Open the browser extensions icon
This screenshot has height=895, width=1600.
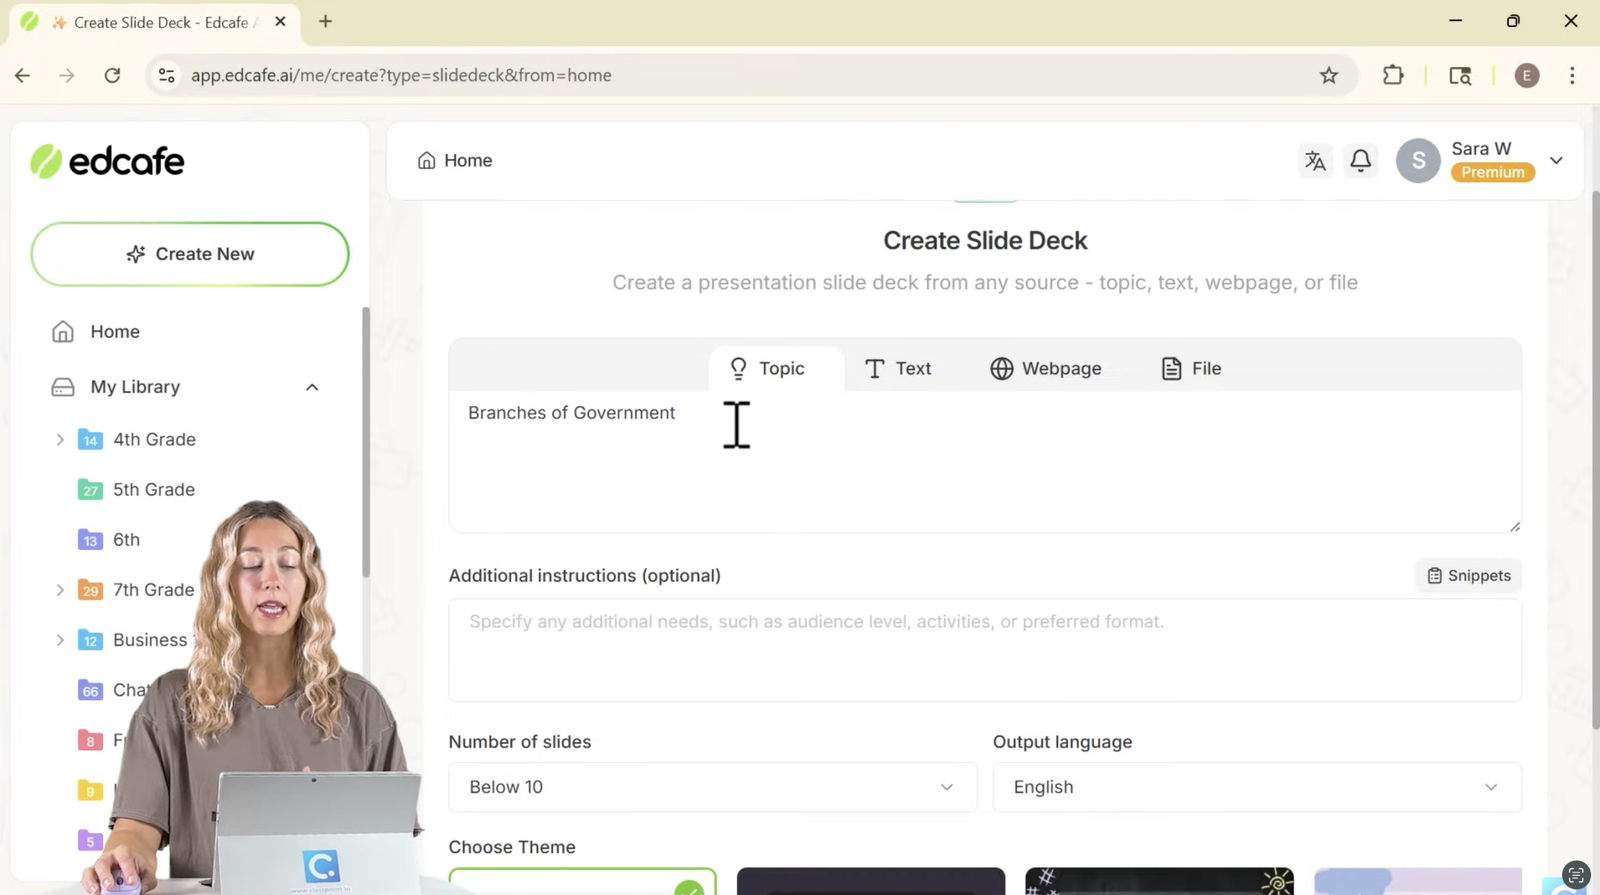pos(1393,76)
